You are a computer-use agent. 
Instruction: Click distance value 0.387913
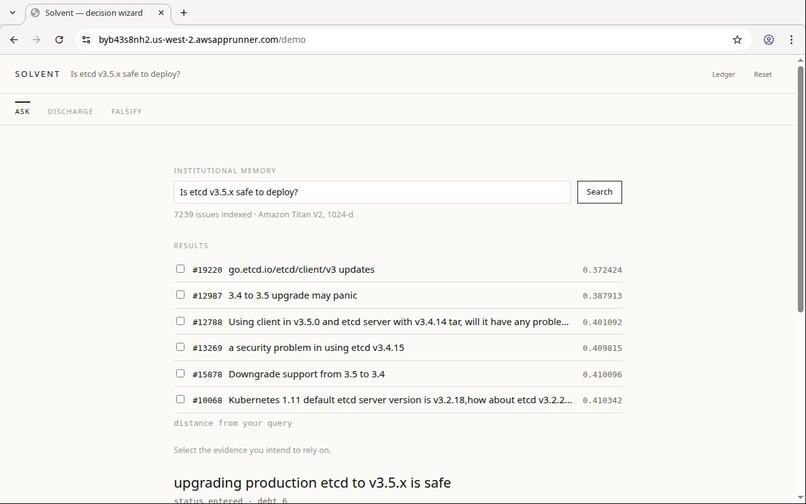602,296
